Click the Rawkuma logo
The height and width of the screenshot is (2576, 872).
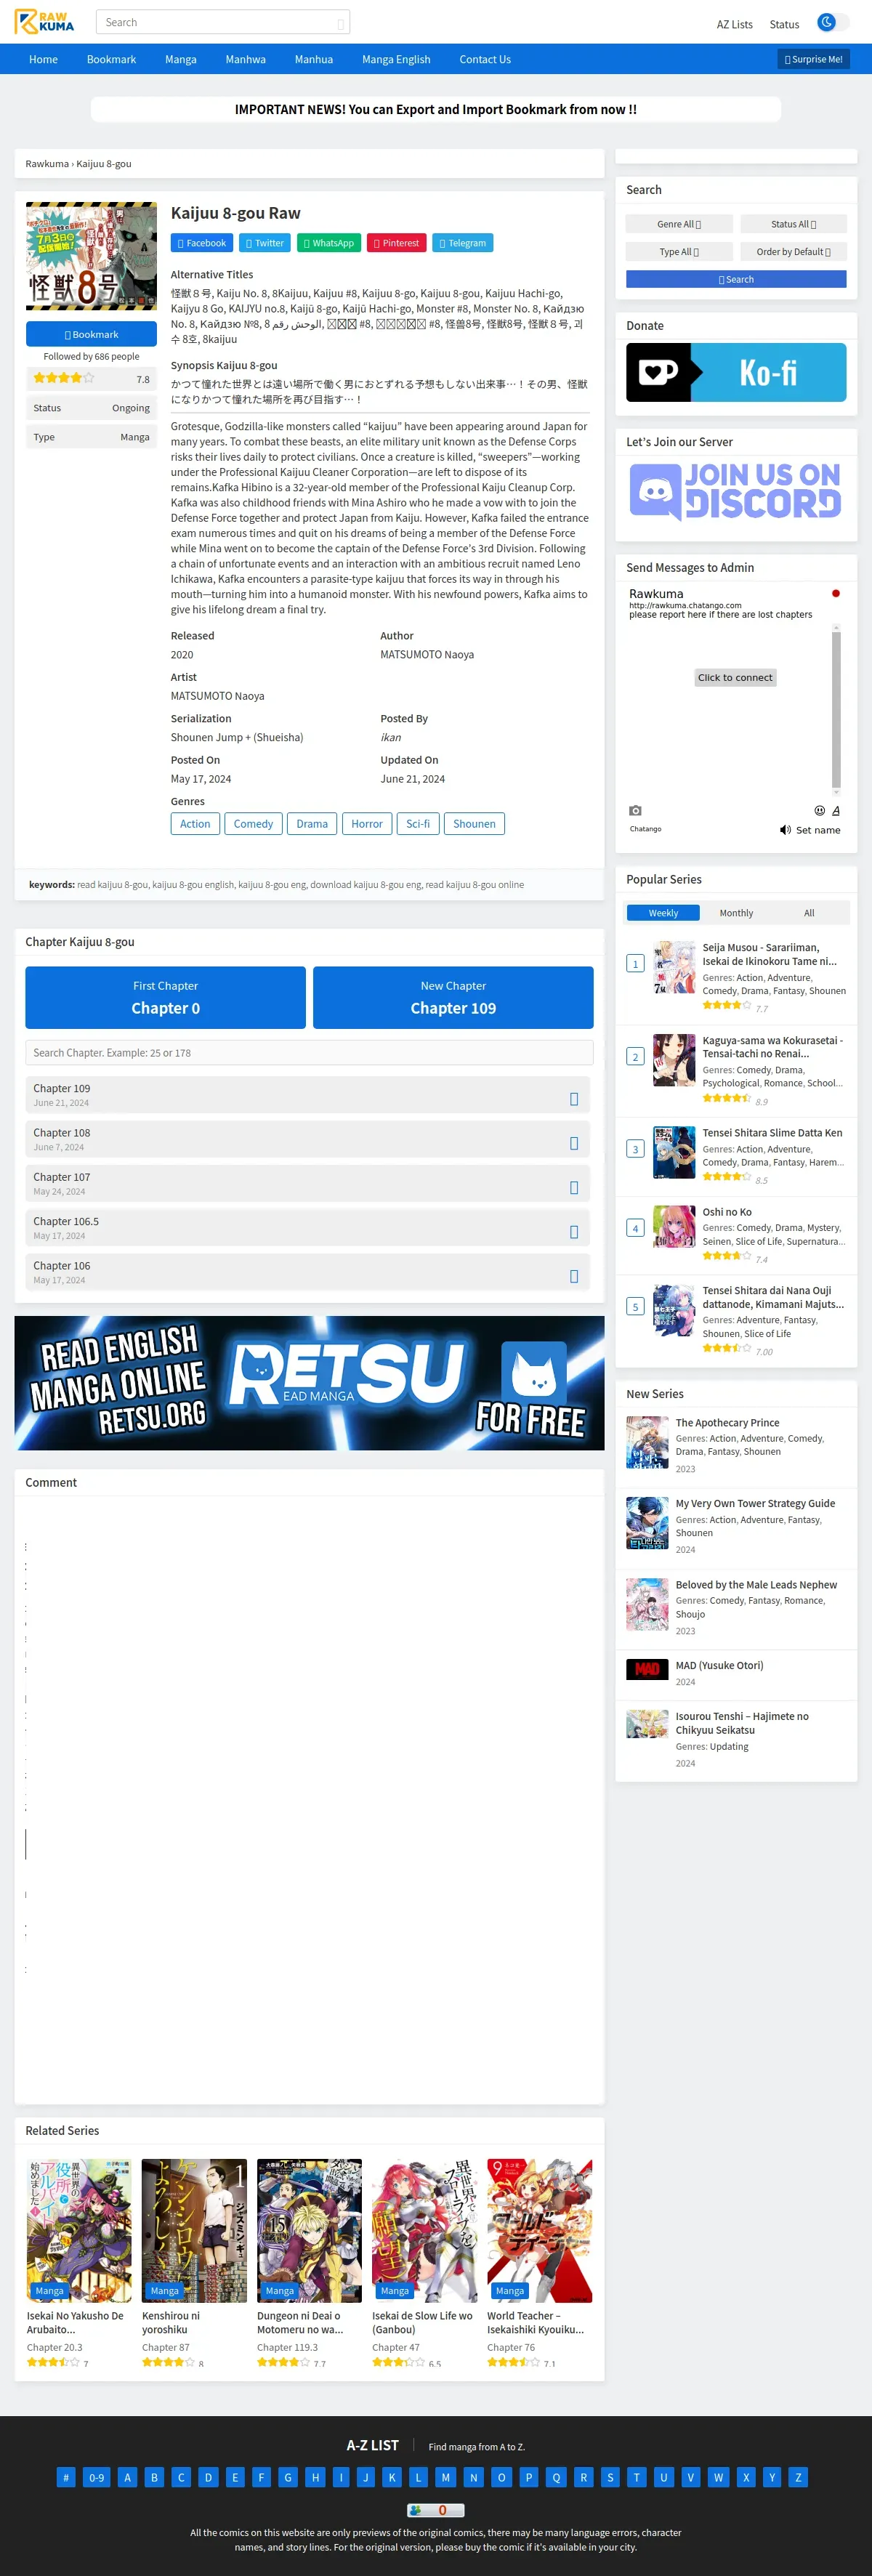pos(44,22)
